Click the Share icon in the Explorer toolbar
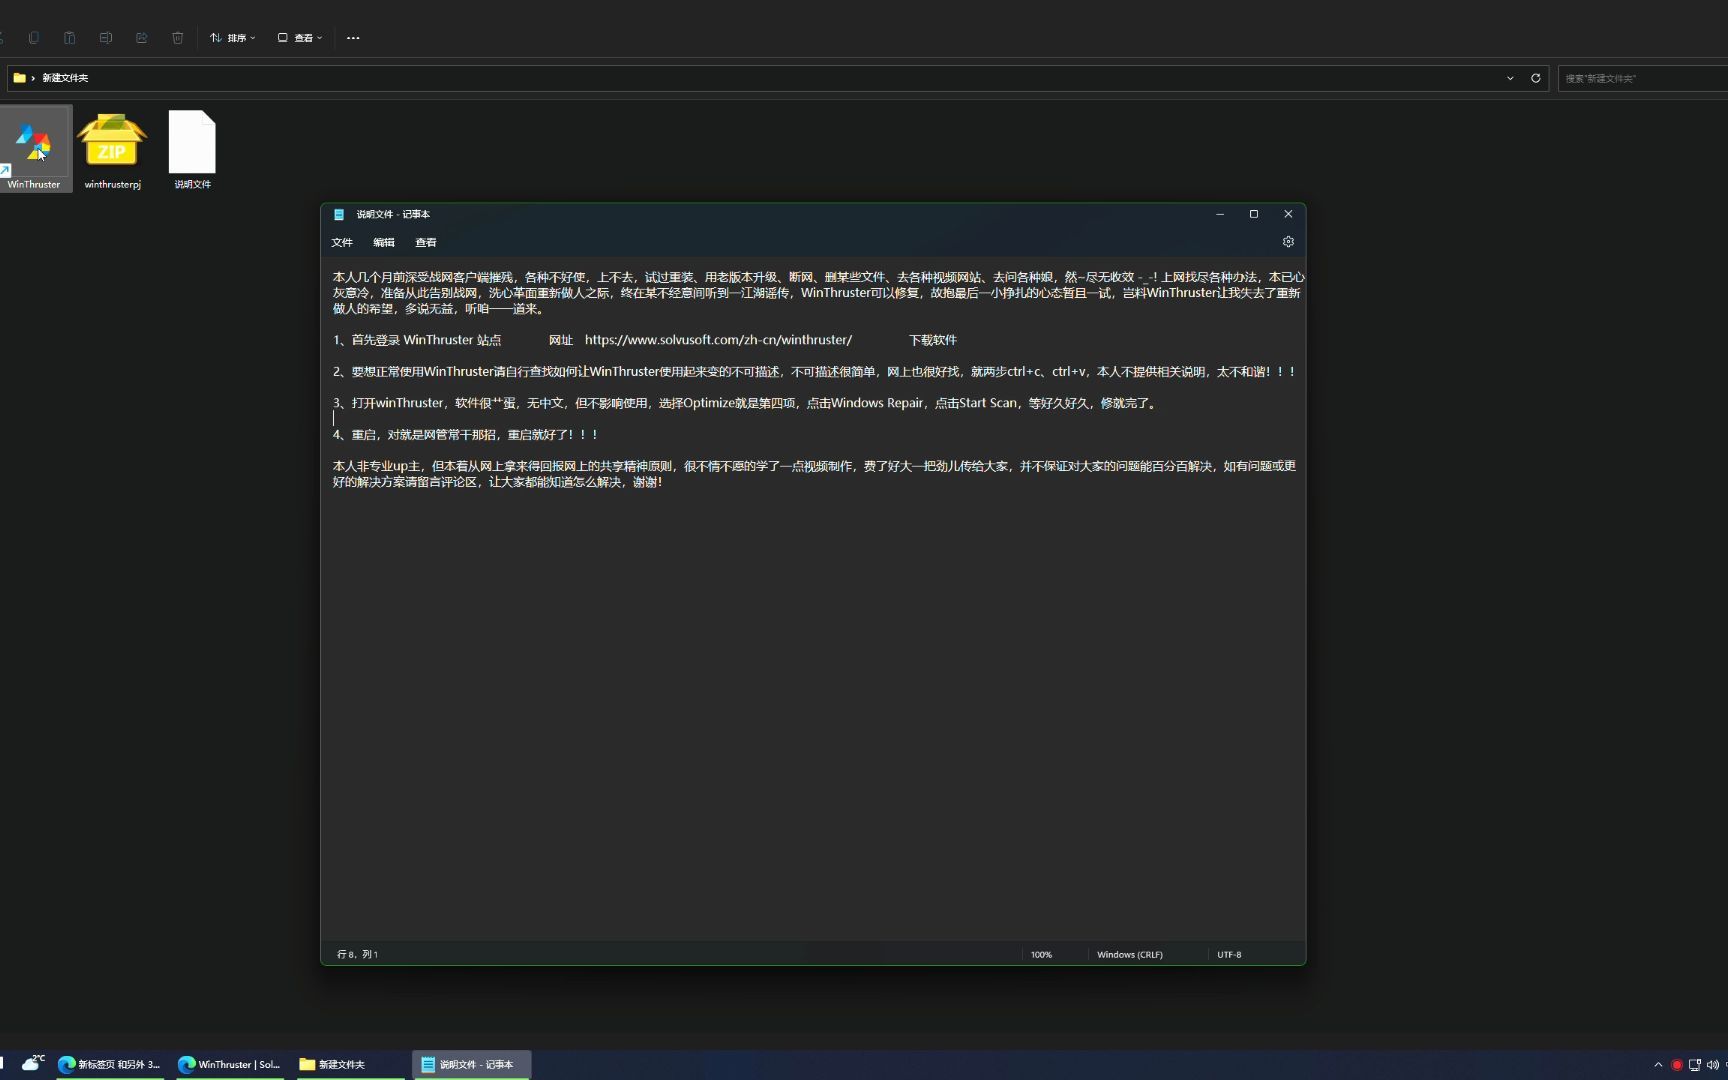Viewport: 1728px width, 1080px height. [142, 38]
